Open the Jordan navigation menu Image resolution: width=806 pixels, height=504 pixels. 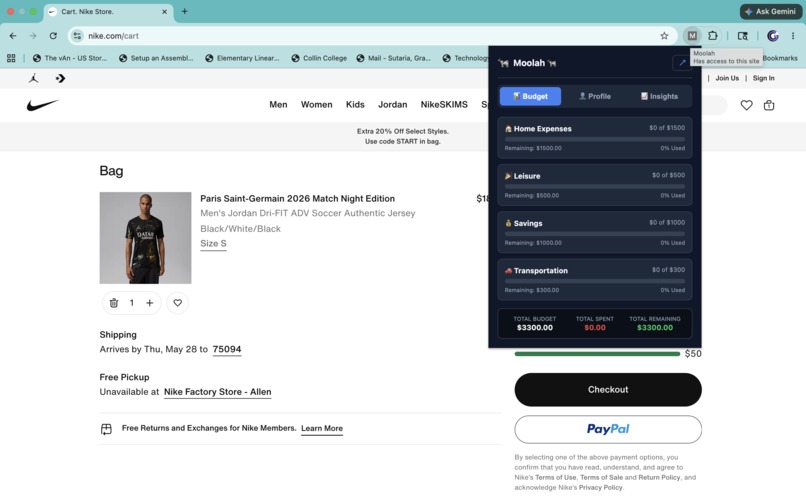tap(392, 104)
